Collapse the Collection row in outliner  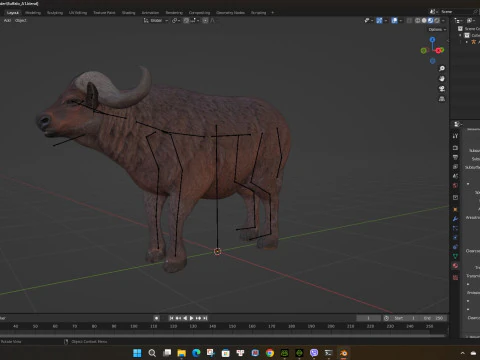[461, 35]
